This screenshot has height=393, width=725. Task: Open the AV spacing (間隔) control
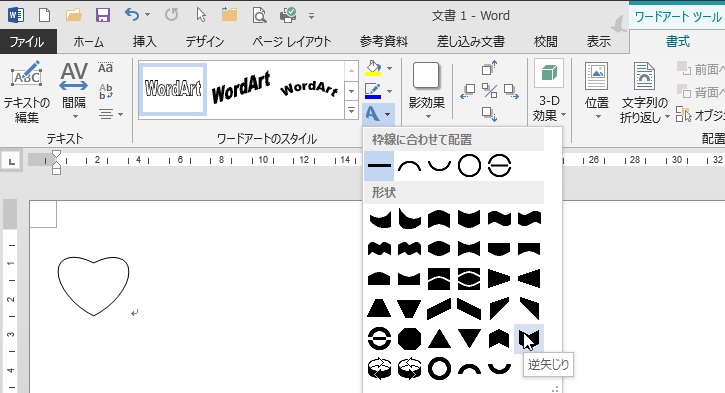point(74,91)
